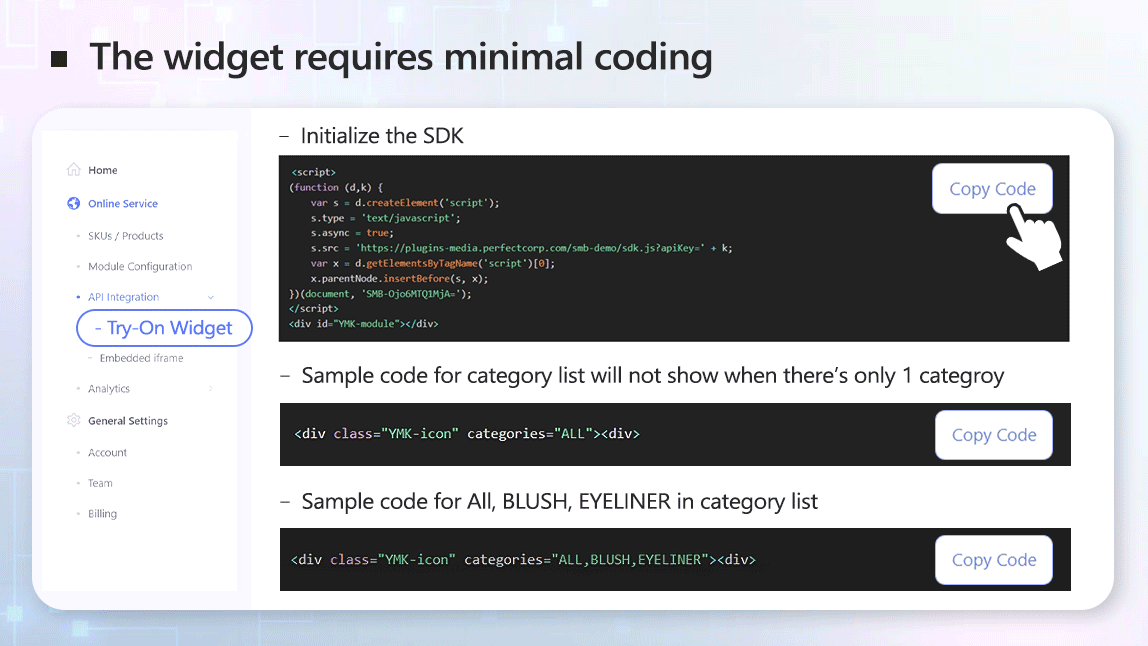Click the Online Service label
1148x646 pixels.
coord(123,204)
